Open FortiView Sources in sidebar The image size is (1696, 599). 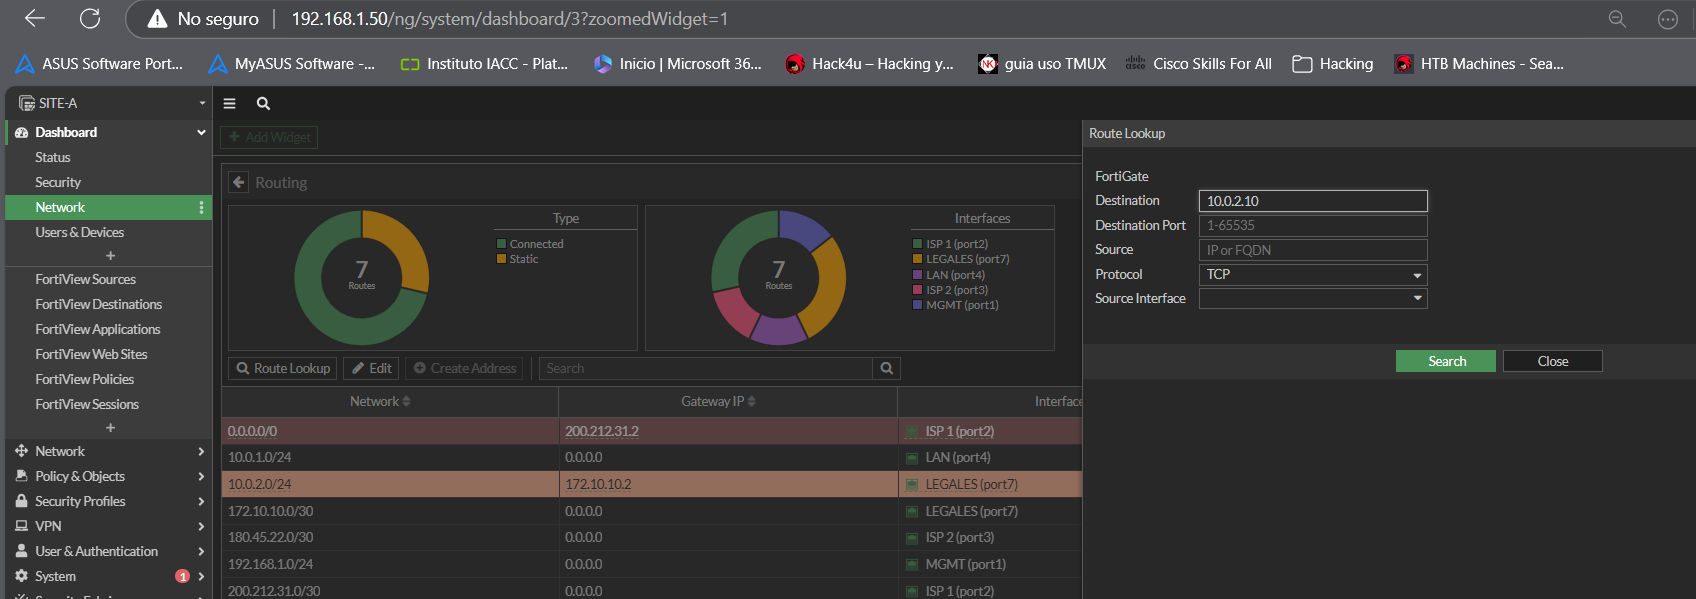pos(85,279)
